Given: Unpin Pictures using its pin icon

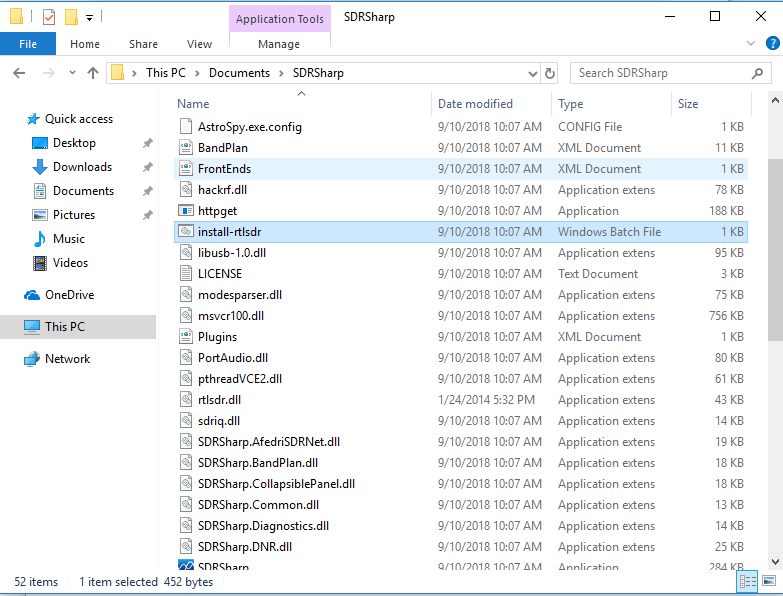Looking at the screenshot, I should click(147, 215).
